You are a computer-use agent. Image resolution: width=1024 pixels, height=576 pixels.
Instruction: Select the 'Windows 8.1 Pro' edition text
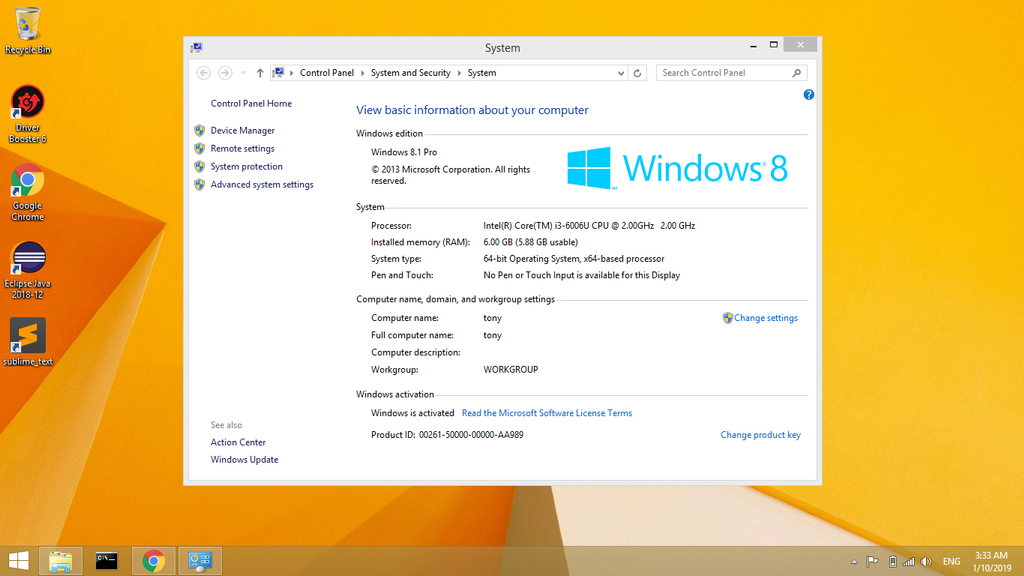click(x=404, y=152)
